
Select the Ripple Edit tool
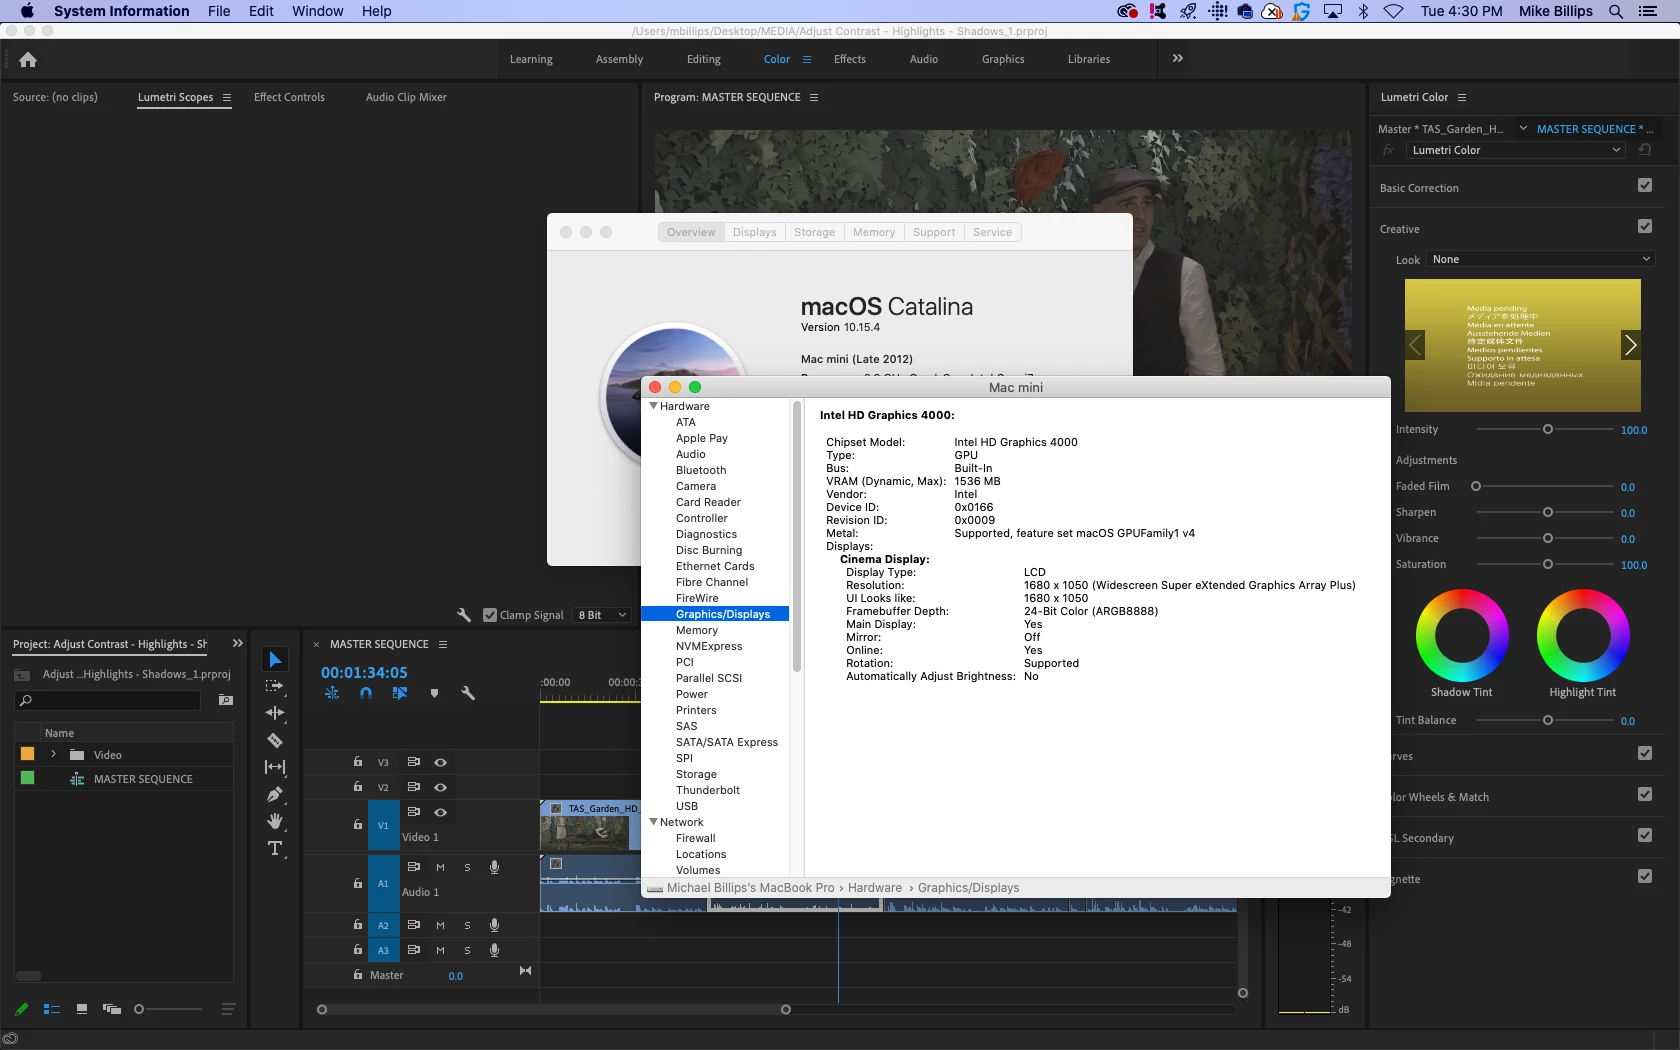(x=275, y=713)
